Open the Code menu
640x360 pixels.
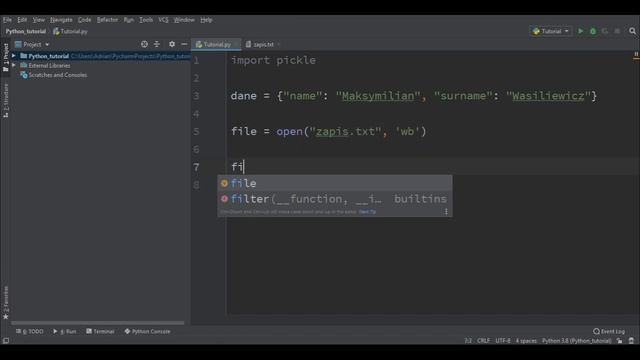[84, 20]
